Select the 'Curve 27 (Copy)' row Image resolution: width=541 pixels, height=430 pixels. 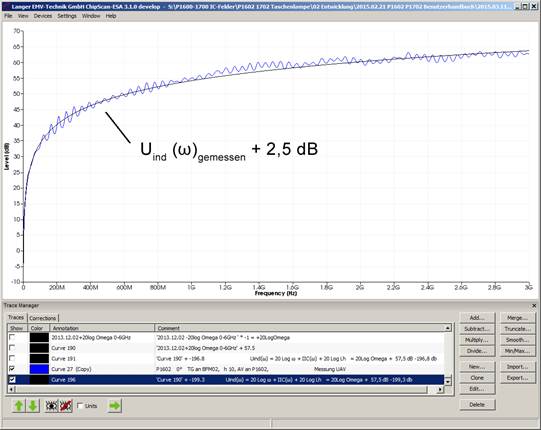click(x=226, y=369)
